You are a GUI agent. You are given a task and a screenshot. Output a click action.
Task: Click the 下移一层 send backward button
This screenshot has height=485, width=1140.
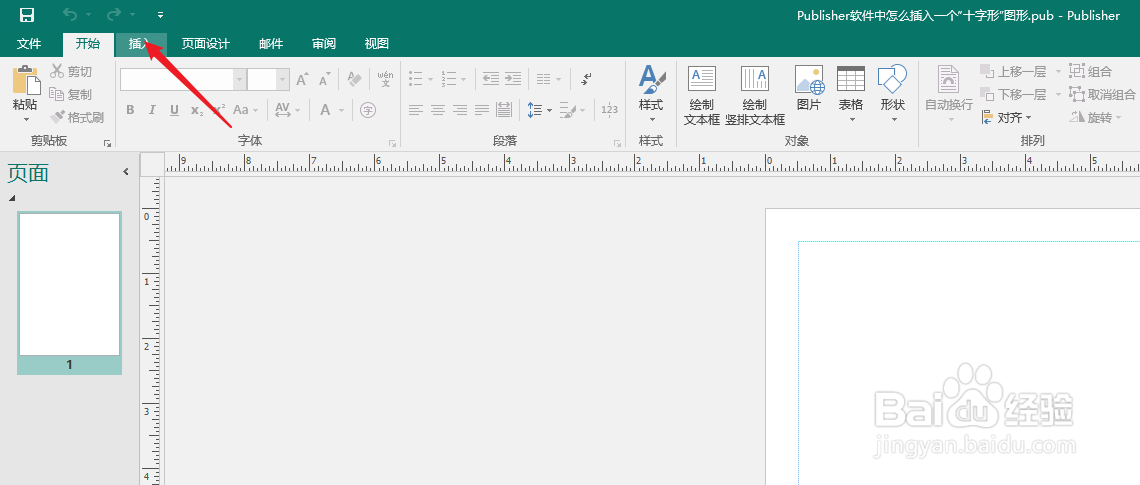coord(1013,95)
